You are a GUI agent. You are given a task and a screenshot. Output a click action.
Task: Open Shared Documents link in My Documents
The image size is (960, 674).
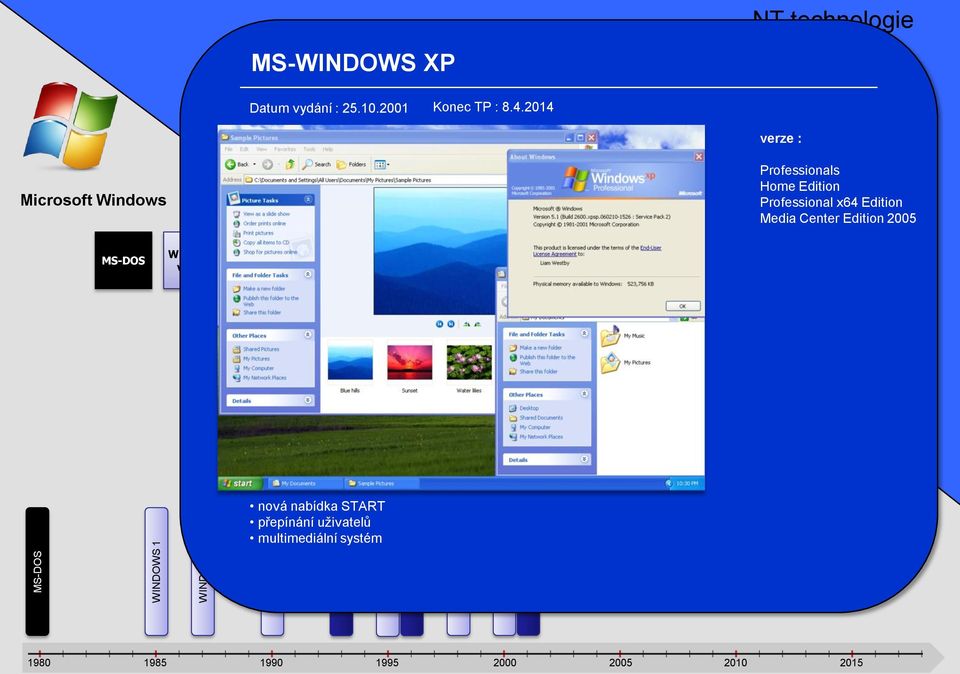(x=541, y=418)
